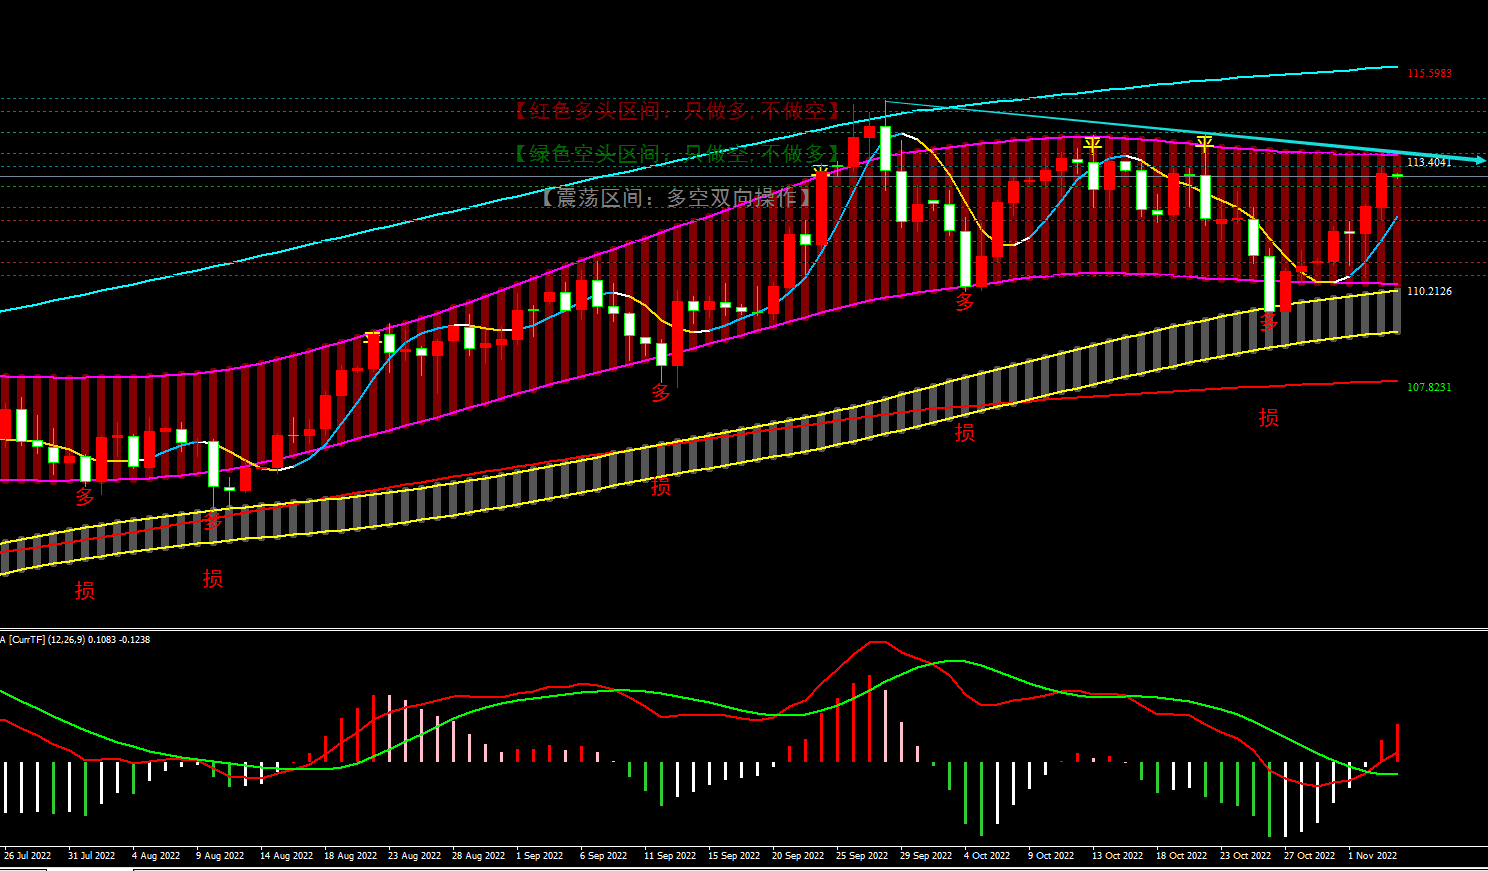Click the 110.2126 price level label
Screen dimensions: 1488x871
coord(1429,292)
